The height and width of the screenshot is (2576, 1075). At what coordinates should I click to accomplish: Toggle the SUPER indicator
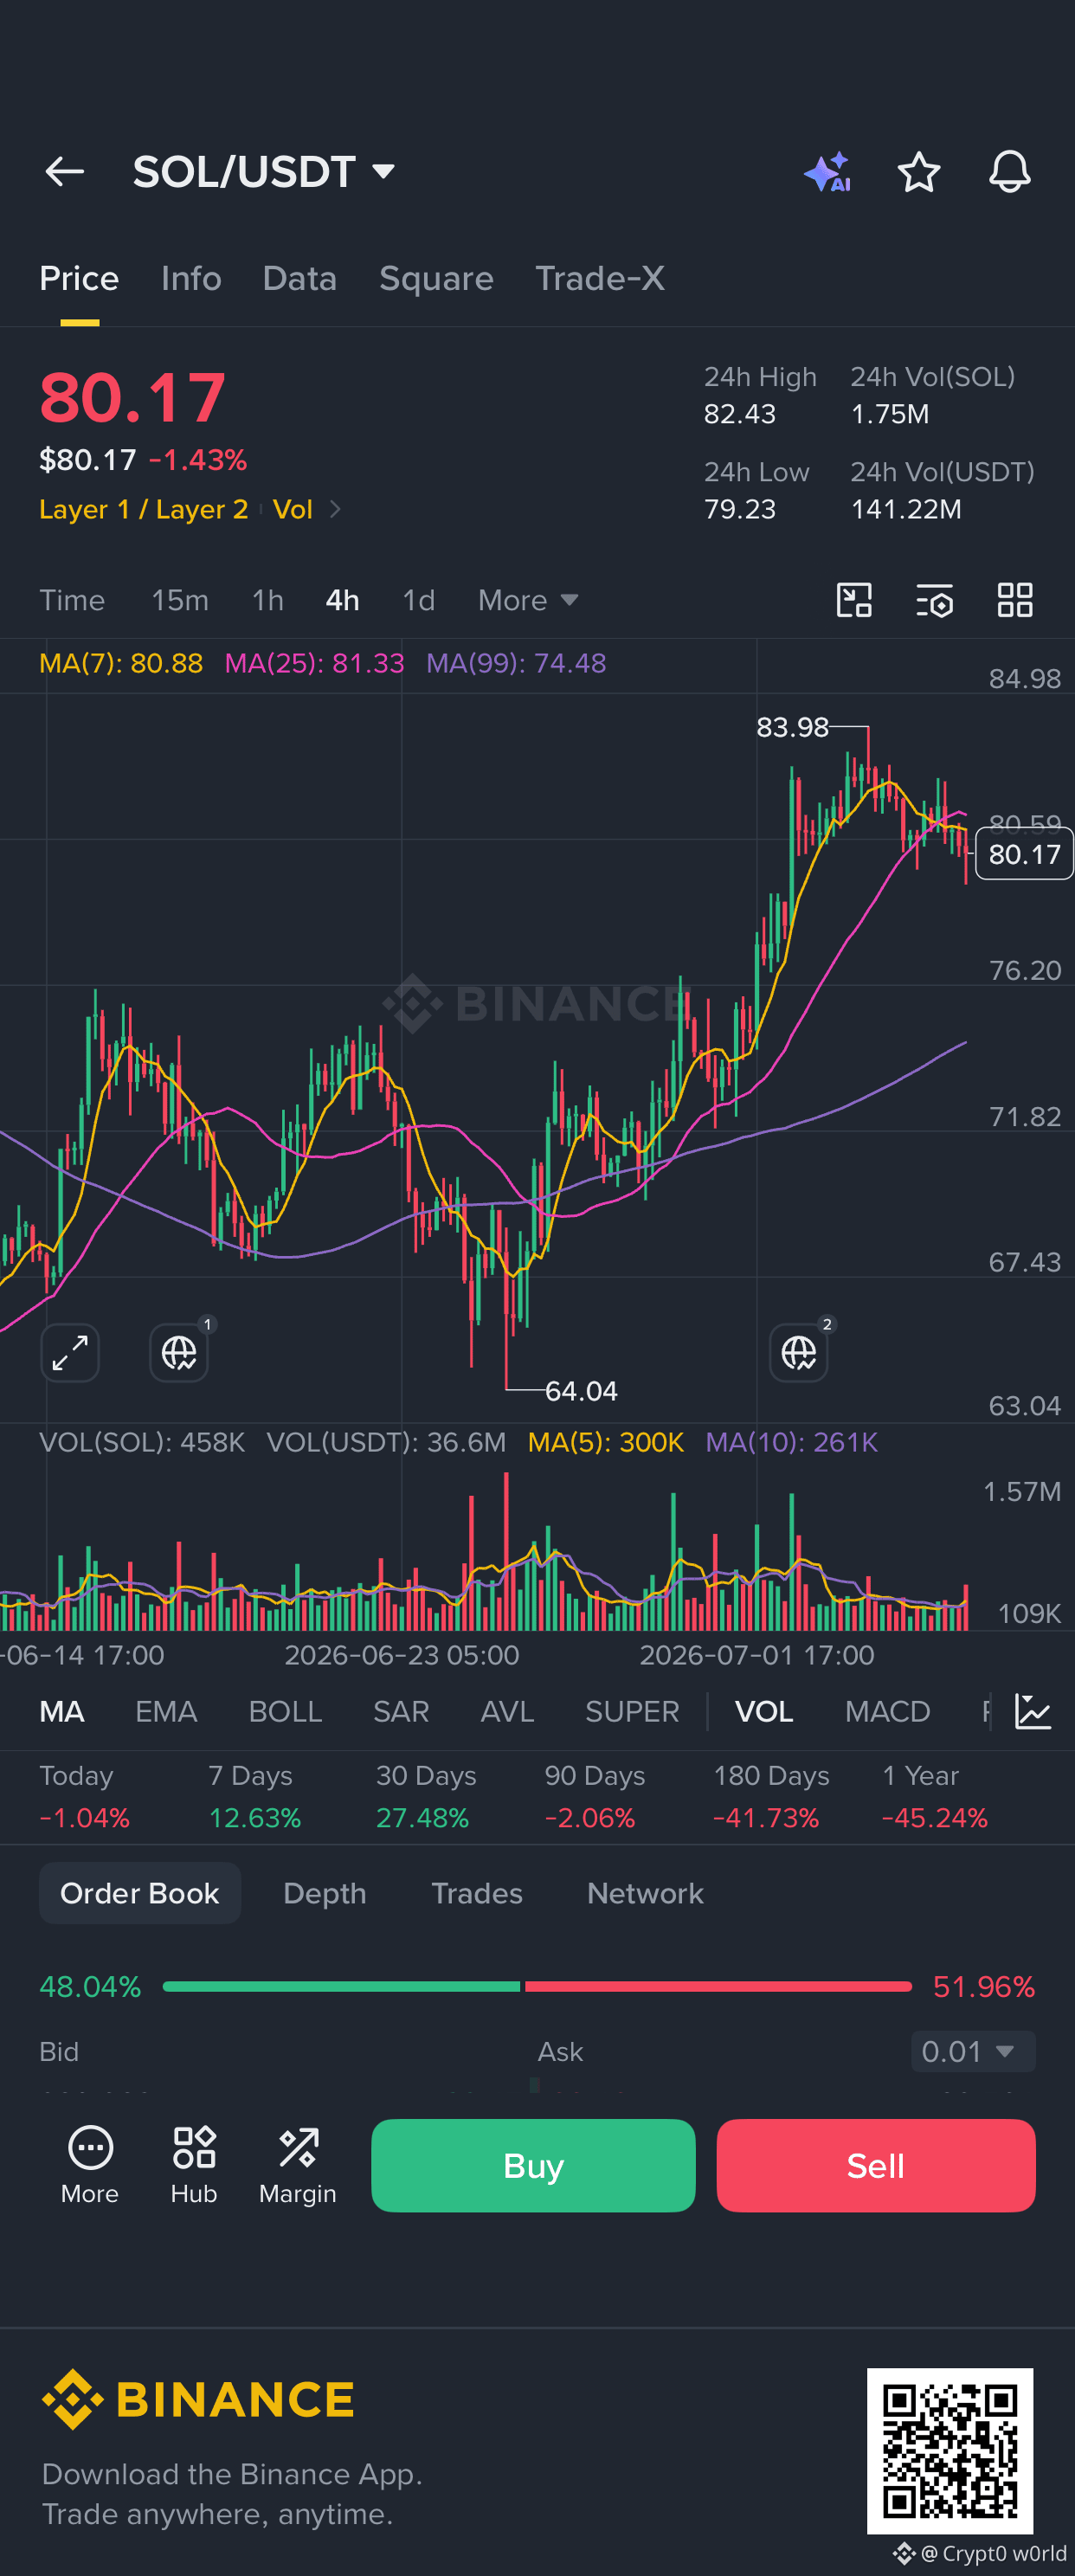tap(632, 1711)
